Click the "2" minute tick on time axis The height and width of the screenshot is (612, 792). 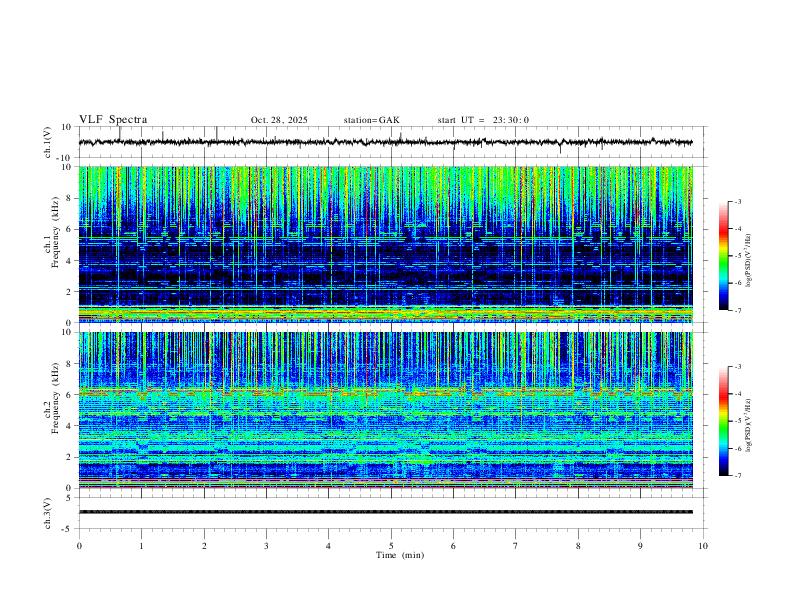pos(204,546)
